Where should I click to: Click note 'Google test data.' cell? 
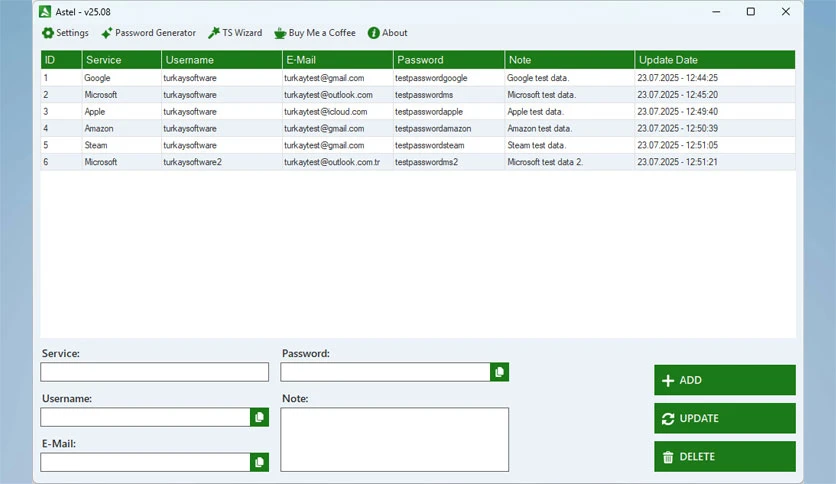tap(569, 78)
